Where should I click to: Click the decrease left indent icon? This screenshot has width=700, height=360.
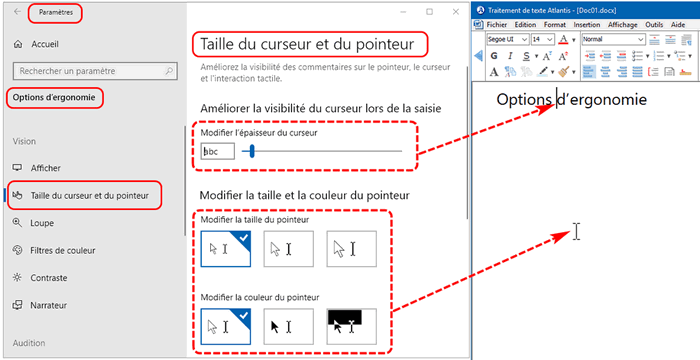click(x=605, y=56)
